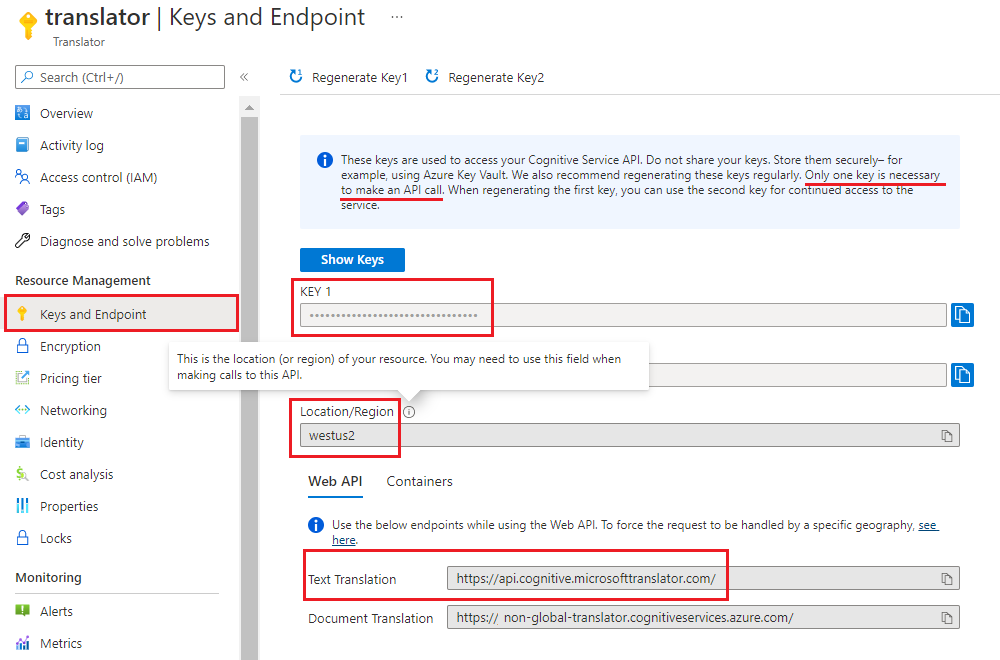
Task: Copy KEY 1 value to clipboard
Action: point(962,315)
